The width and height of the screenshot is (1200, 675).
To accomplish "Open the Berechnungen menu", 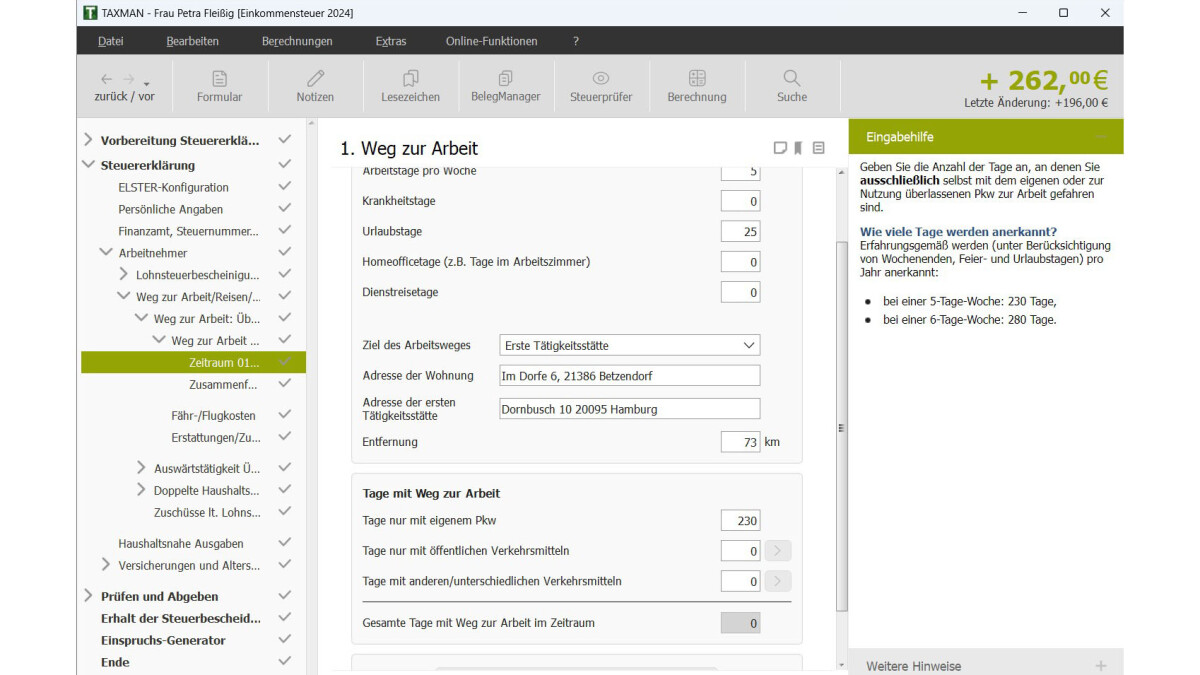I will coord(297,41).
